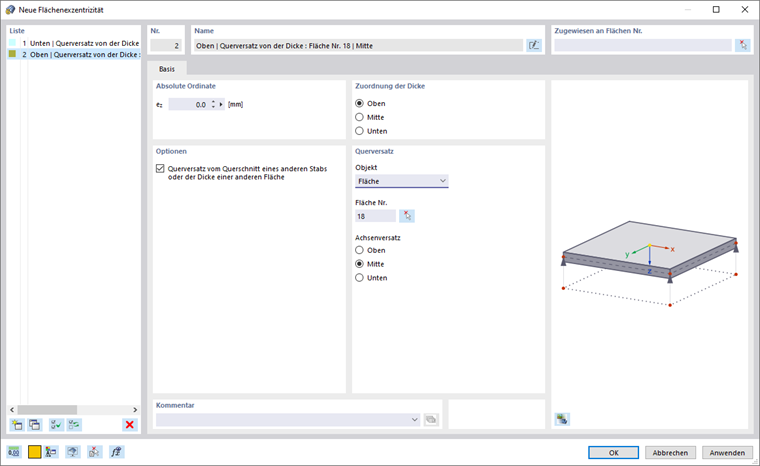This screenshot has height=466, width=760.
Task: Click the Name text field
Action: (358, 46)
